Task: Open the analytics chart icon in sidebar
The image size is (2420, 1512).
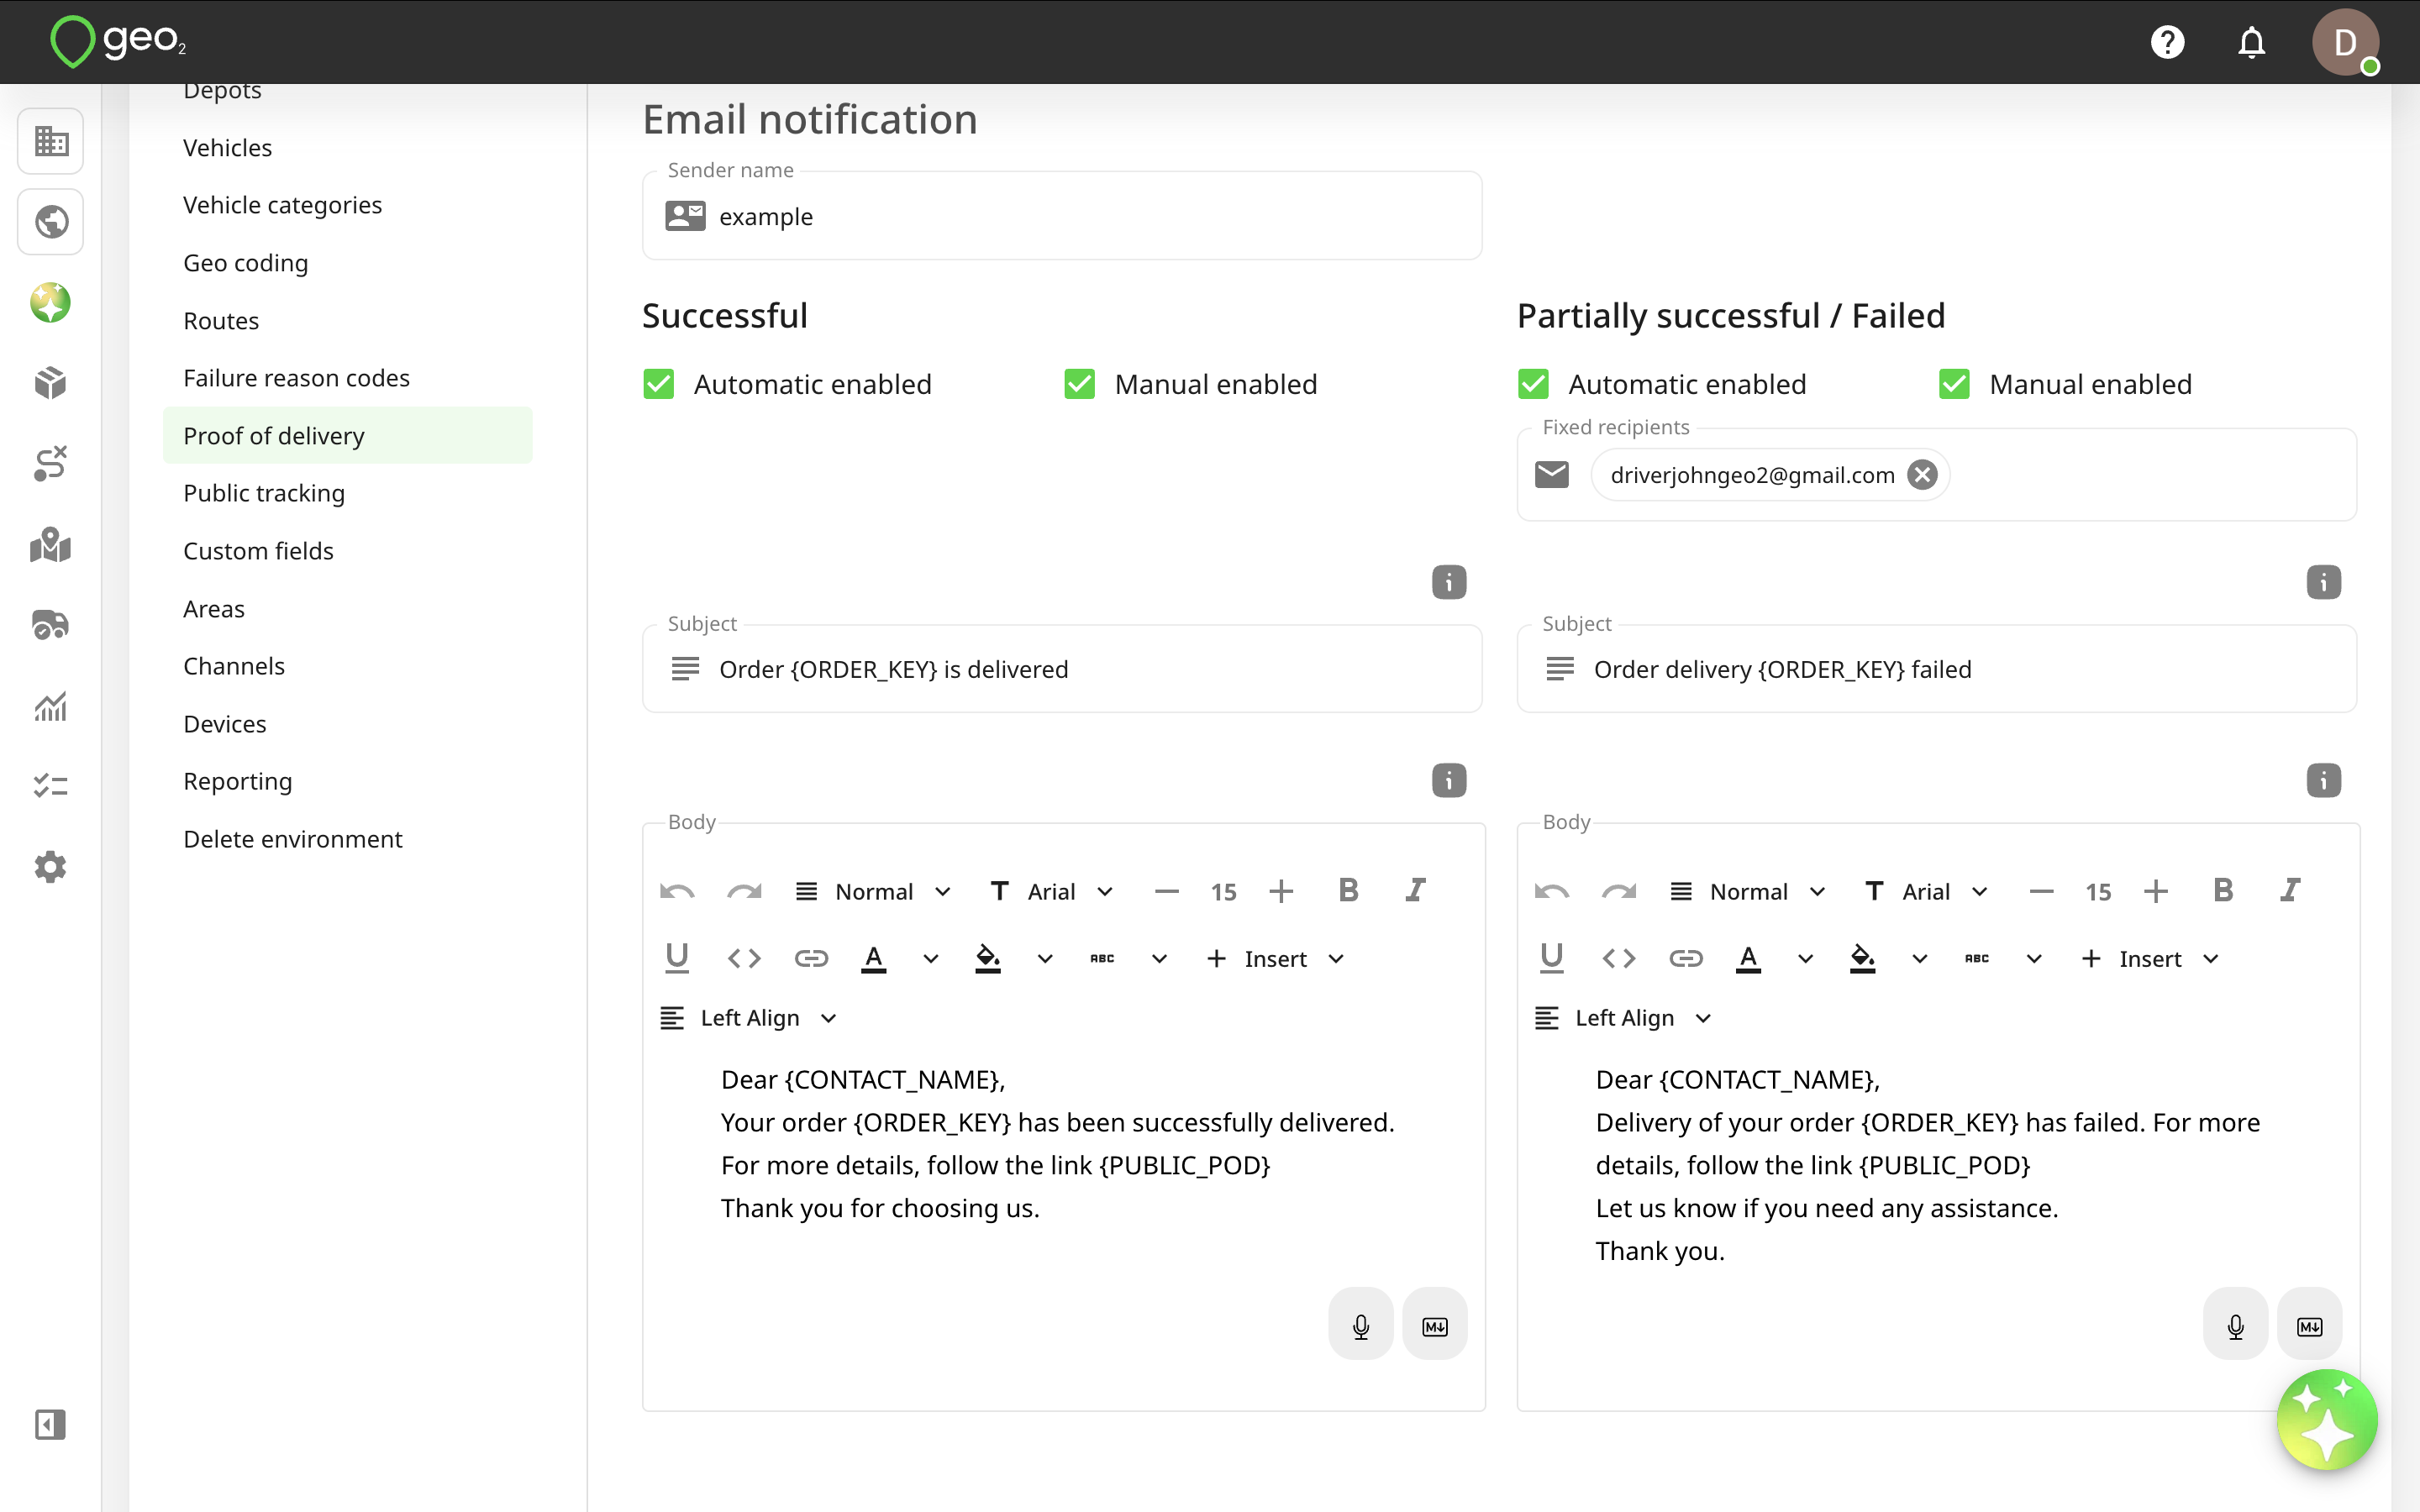Action: 50,706
